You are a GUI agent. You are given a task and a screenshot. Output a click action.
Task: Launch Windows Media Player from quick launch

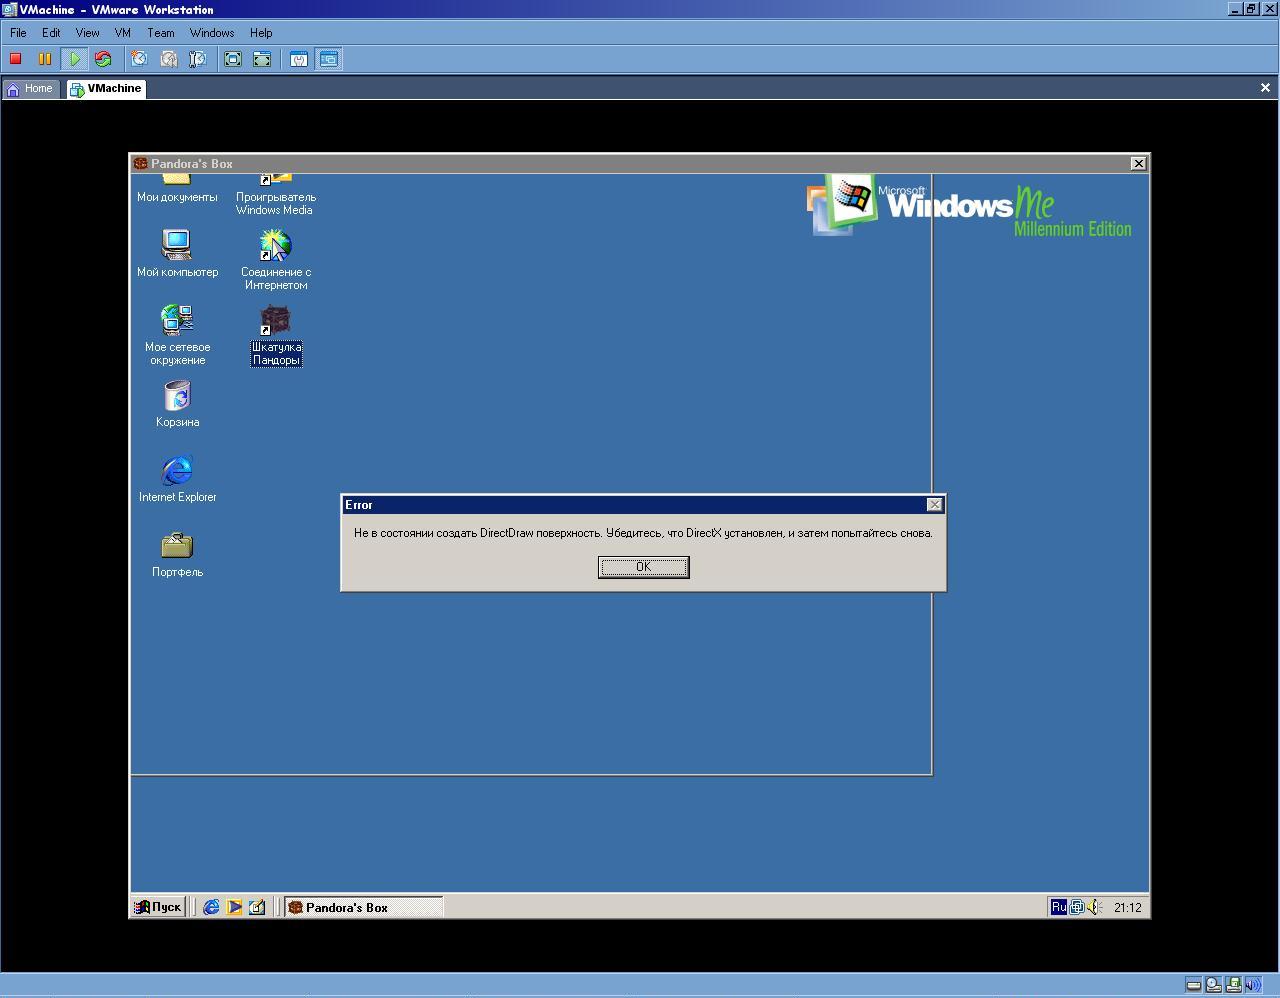pos(234,907)
